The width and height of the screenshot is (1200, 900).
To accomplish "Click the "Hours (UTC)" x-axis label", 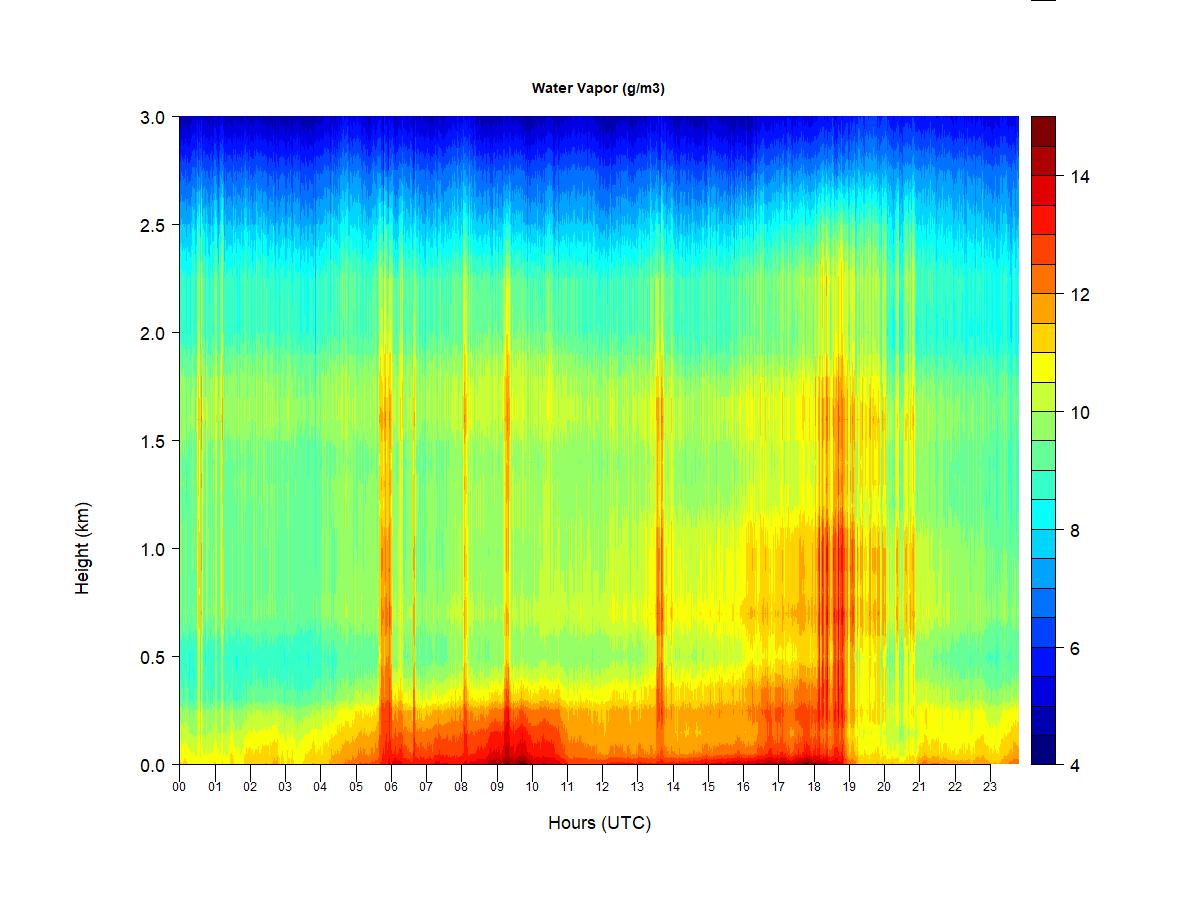I will tap(599, 823).
